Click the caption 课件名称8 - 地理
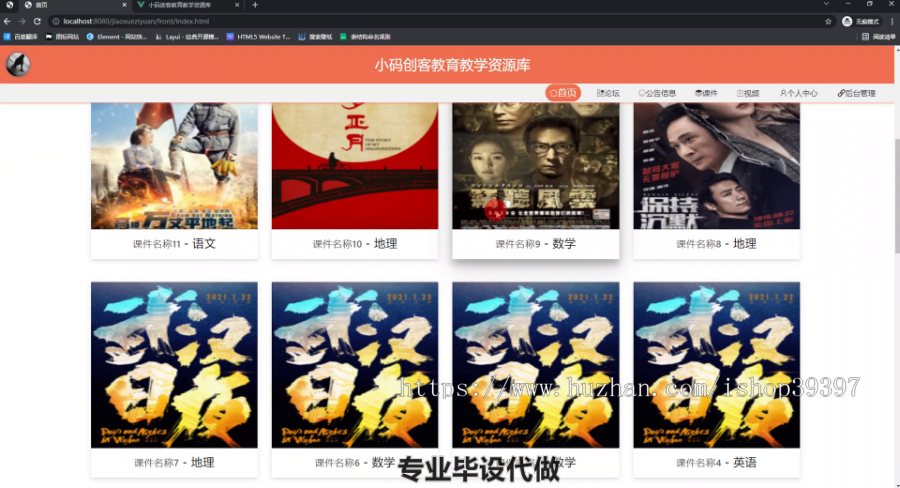 [x=716, y=243]
